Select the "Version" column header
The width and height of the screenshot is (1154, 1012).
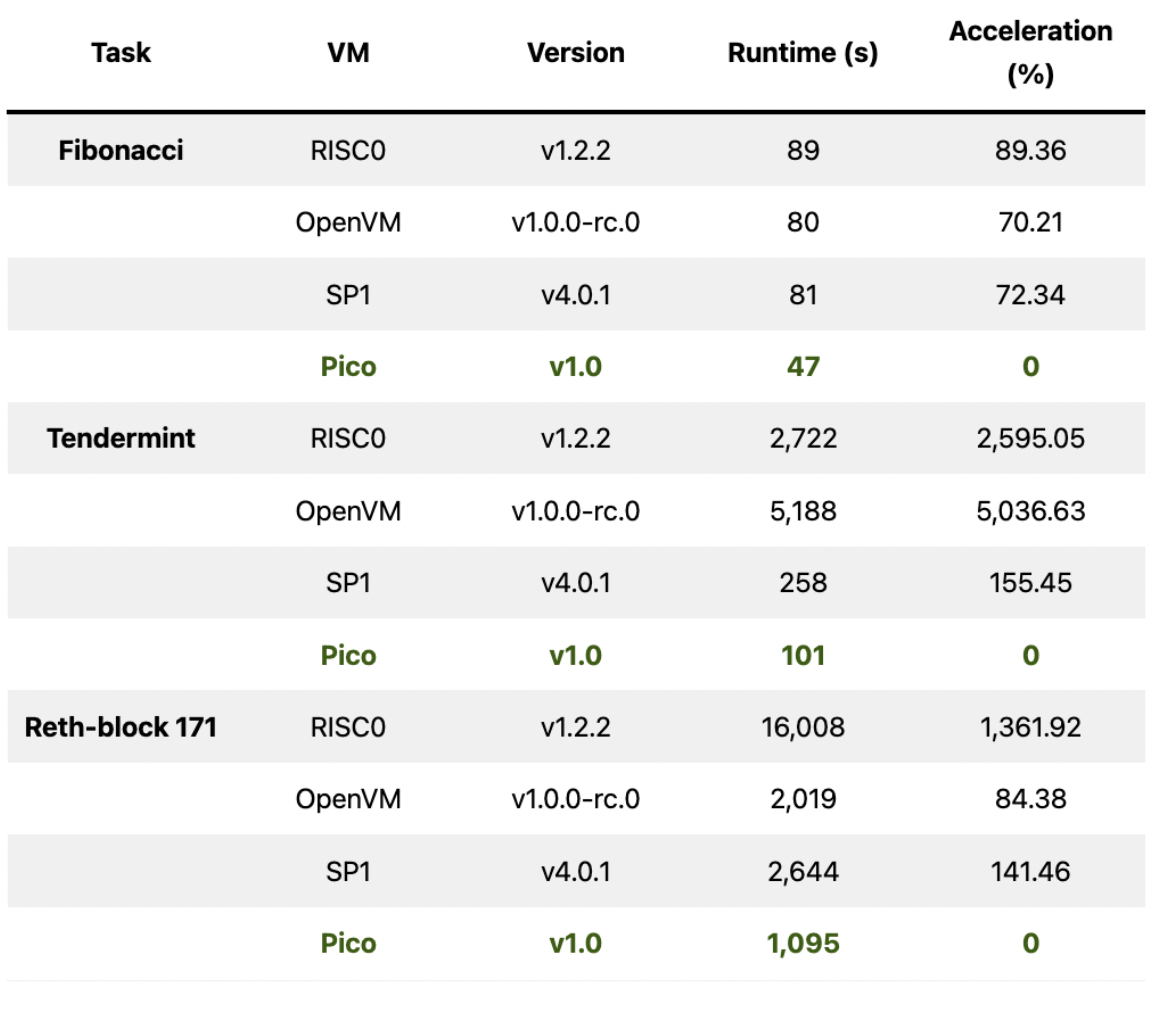pos(576,53)
